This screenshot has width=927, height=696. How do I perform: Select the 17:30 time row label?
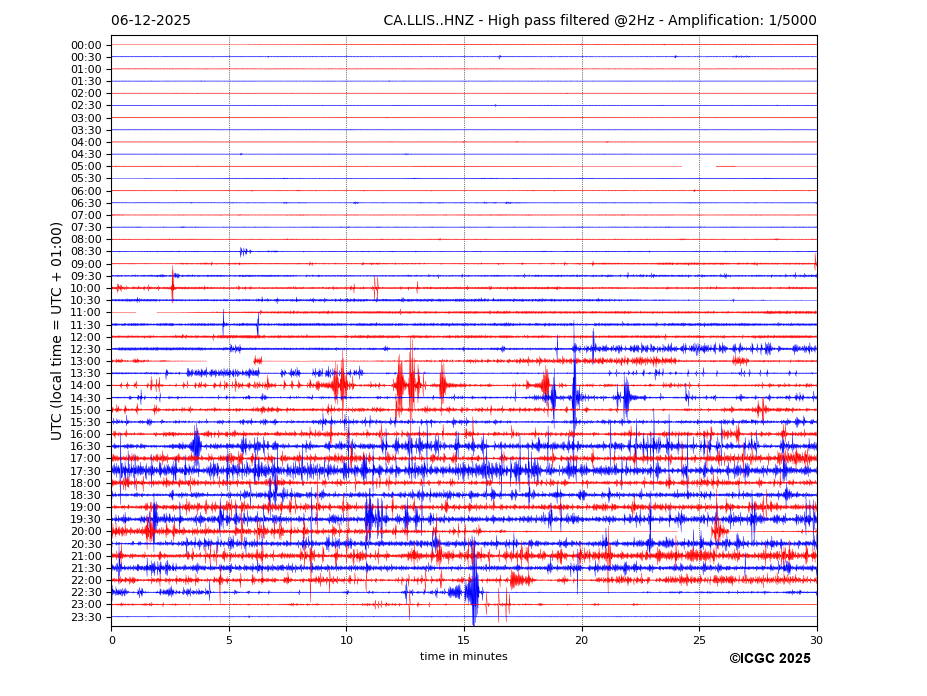pyautogui.click(x=86, y=471)
